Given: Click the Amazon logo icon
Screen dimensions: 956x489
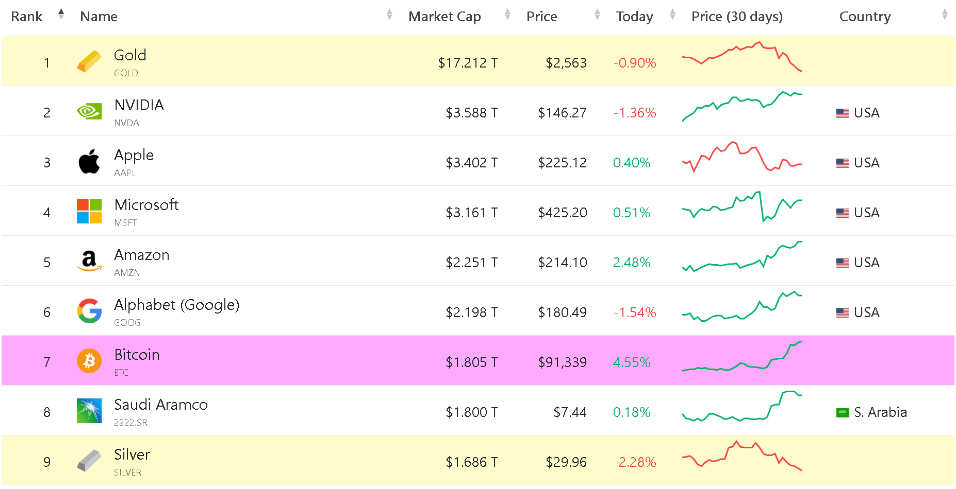Looking at the screenshot, I should pyautogui.click(x=89, y=262).
